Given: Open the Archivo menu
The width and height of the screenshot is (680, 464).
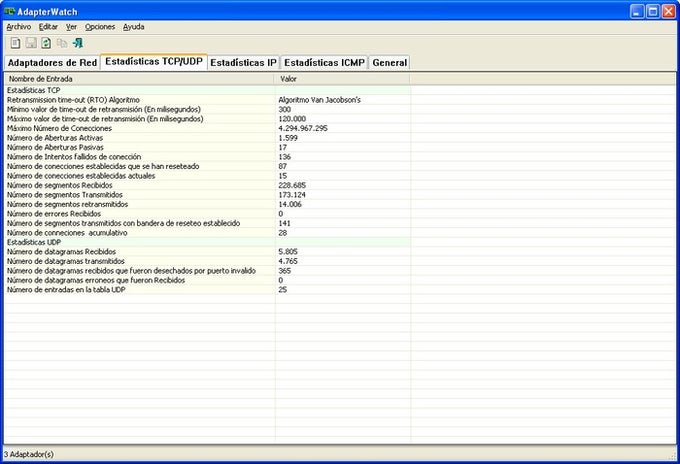Looking at the screenshot, I should coord(19,27).
